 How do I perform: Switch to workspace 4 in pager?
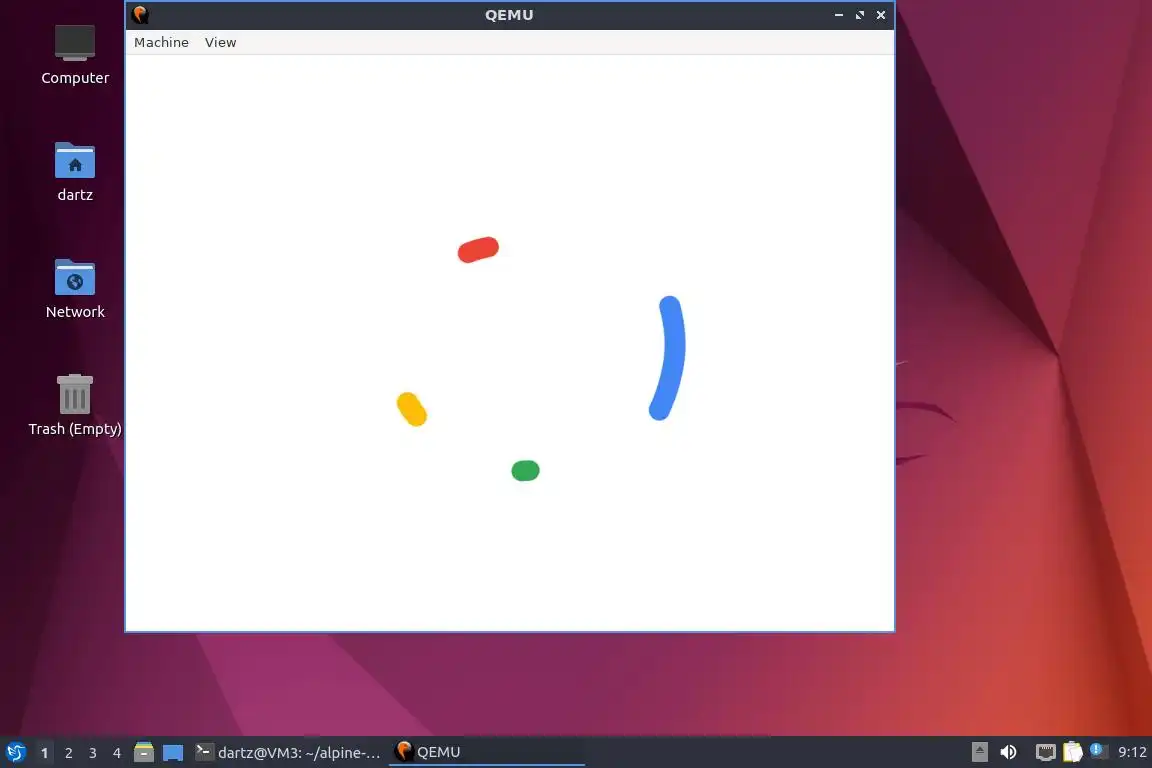coord(117,753)
